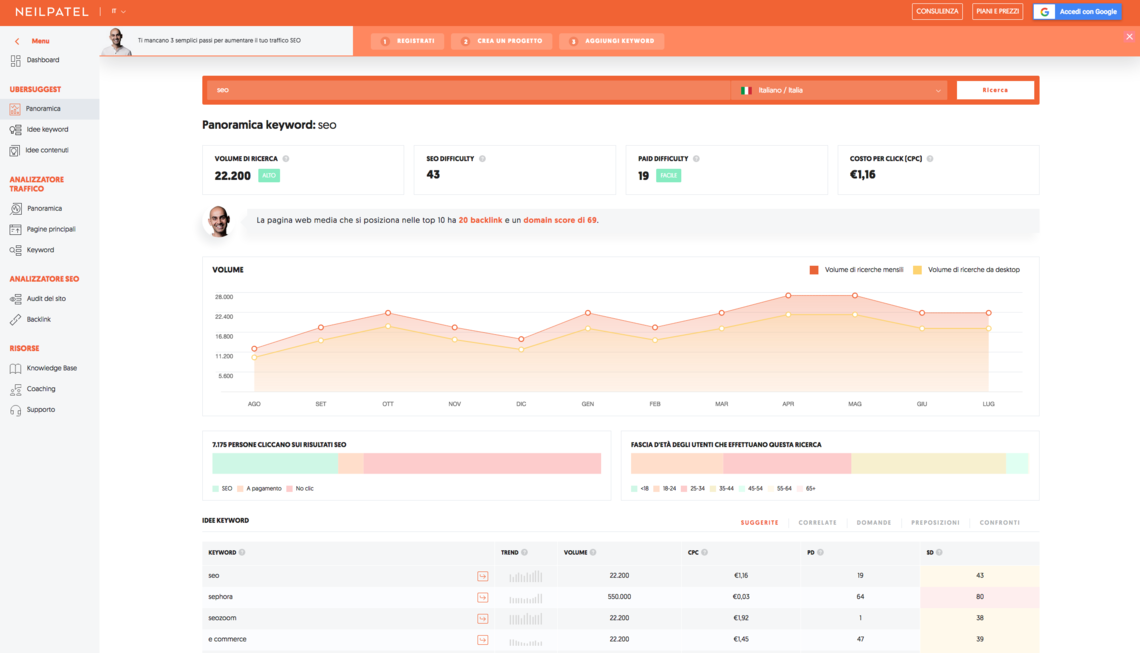Click the Knowledge Base text in sidebar
1140x653 pixels.
(x=52, y=369)
